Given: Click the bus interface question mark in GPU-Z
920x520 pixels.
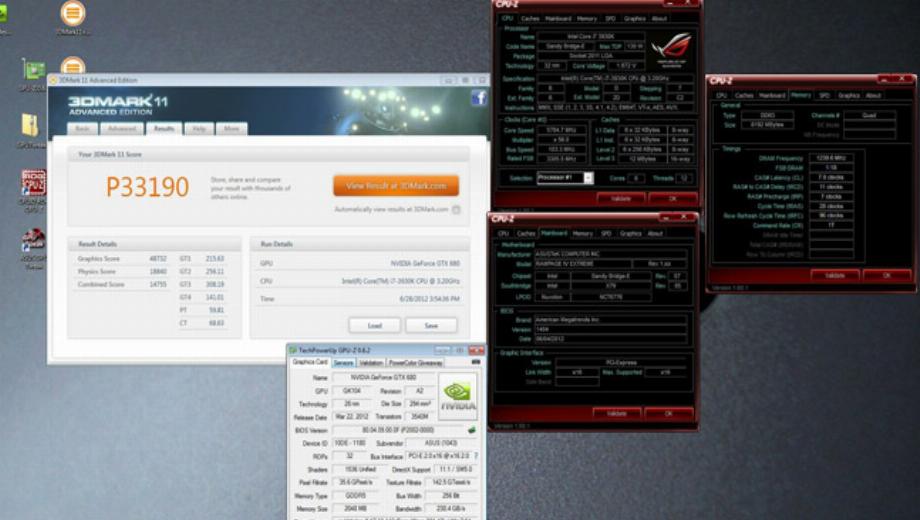Looking at the screenshot, I should (x=476, y=455).
